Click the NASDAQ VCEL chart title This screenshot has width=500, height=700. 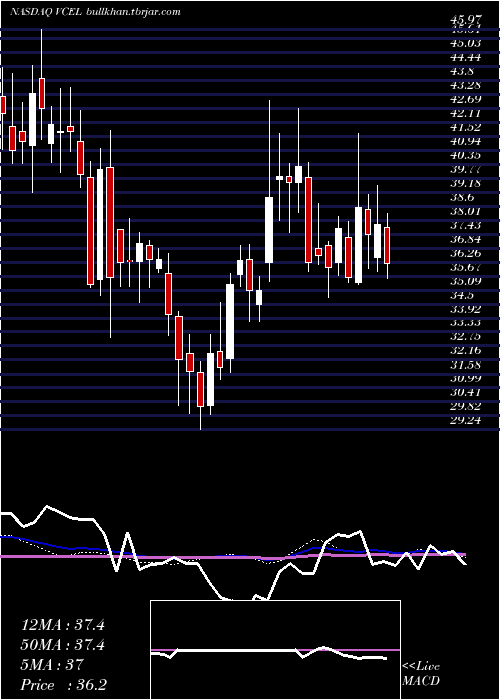(x=45, y=12)
